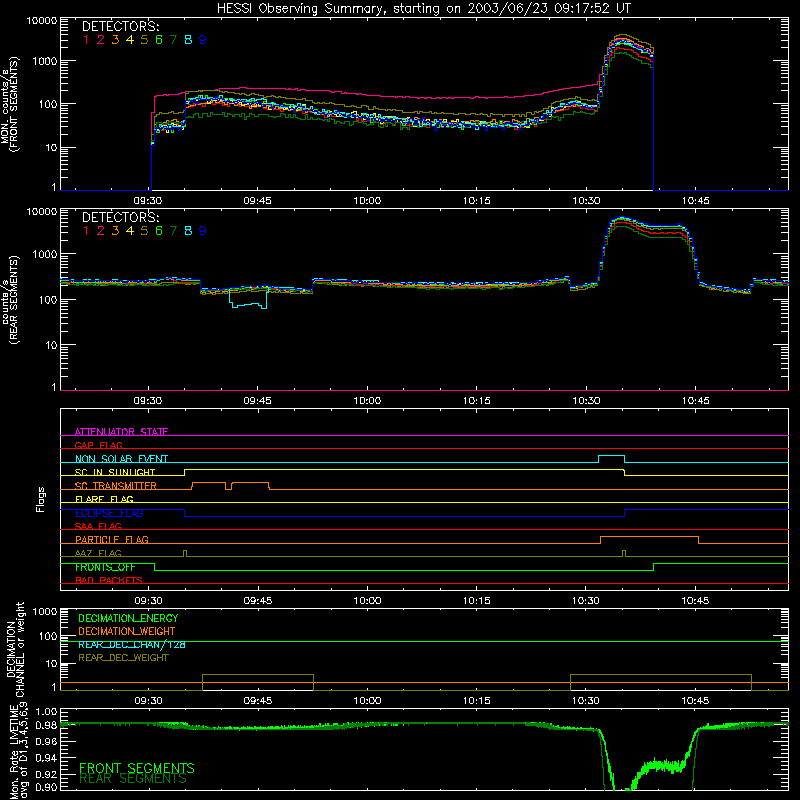Screen dimensions: 800x800
Task: Click the 09:45 time label under the Flags panel
Action: pos(258,601)
